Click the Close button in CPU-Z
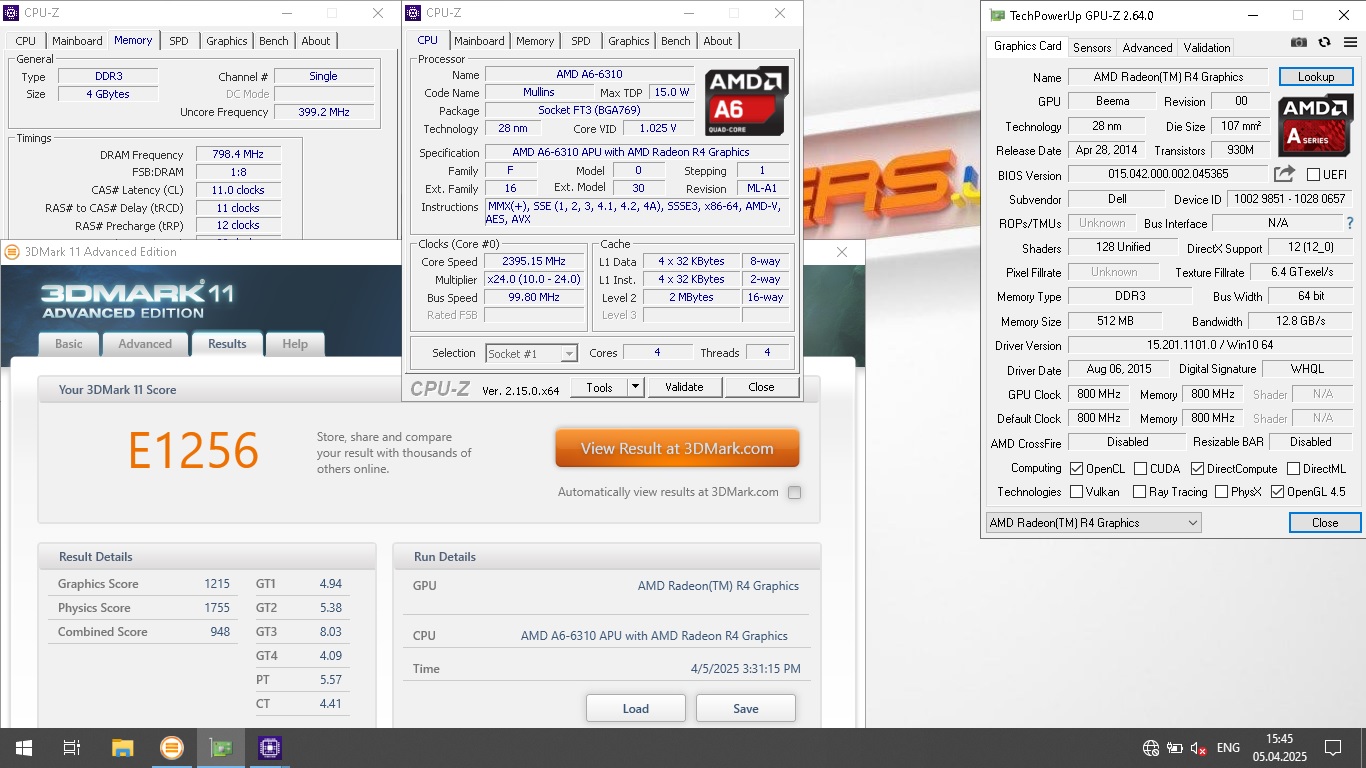The width and height of the screenshot is (1366, 768). coord(761,387)
